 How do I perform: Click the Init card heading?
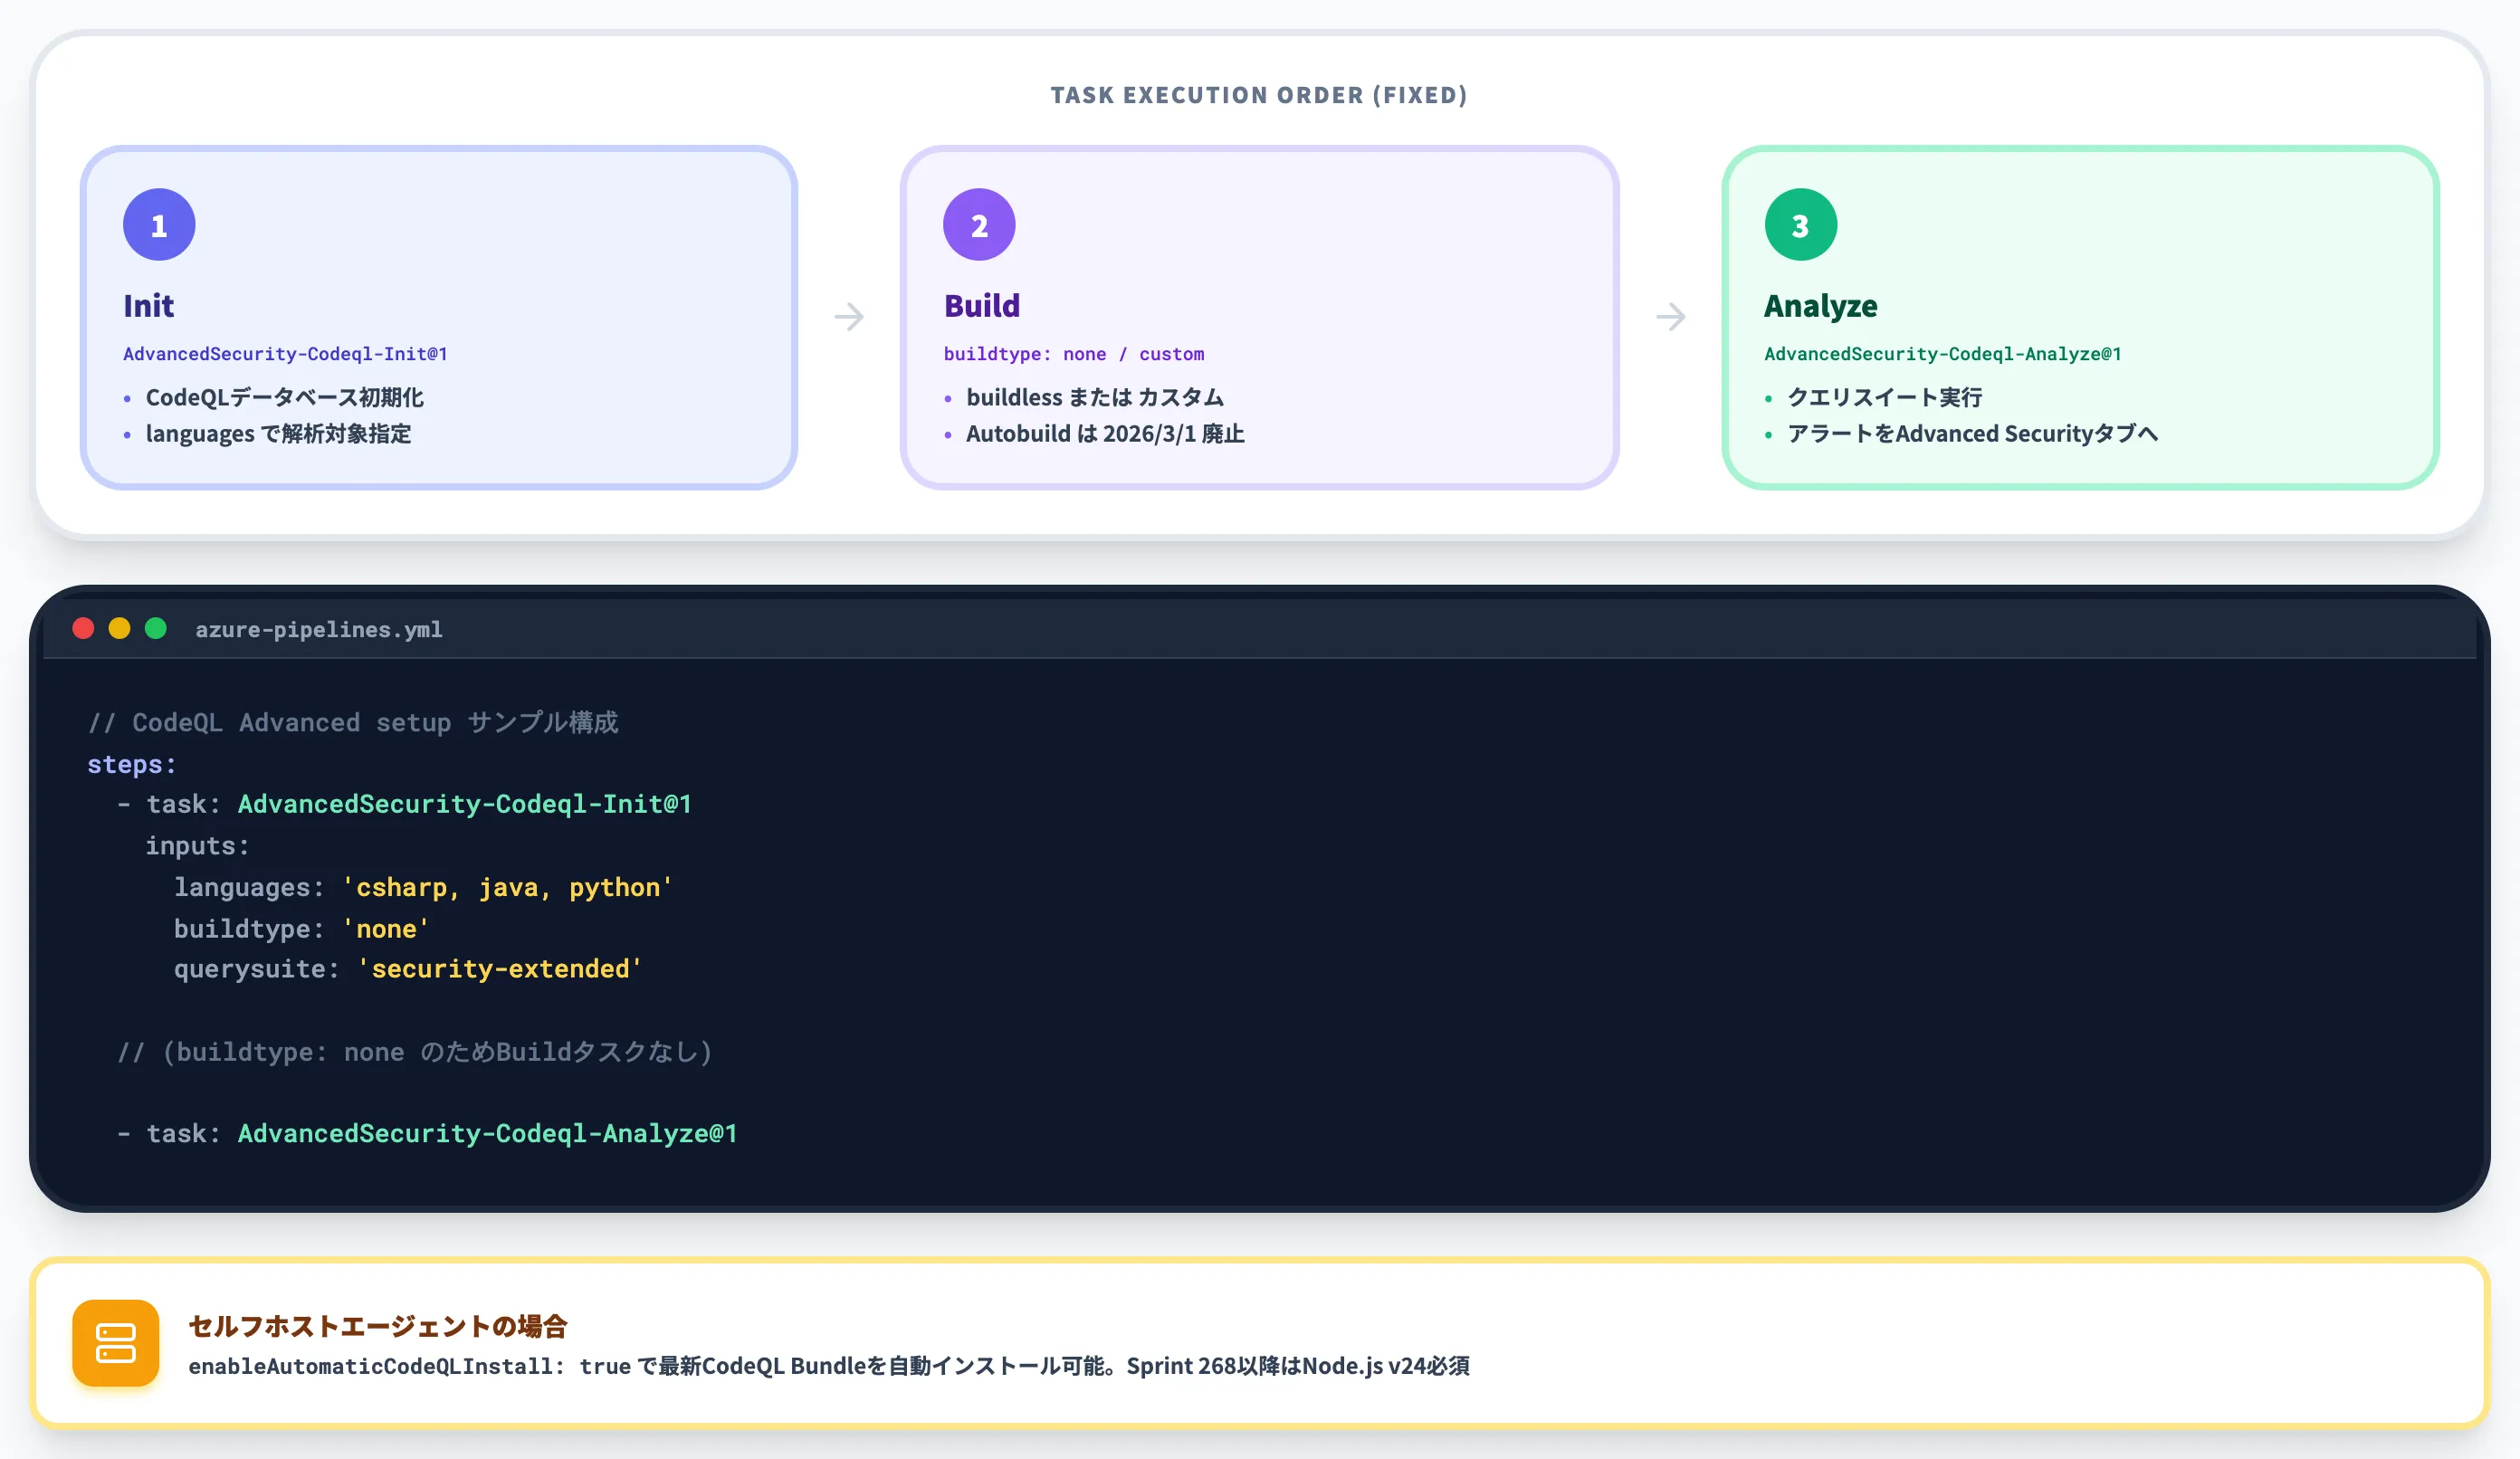click(x=149, y=305)
